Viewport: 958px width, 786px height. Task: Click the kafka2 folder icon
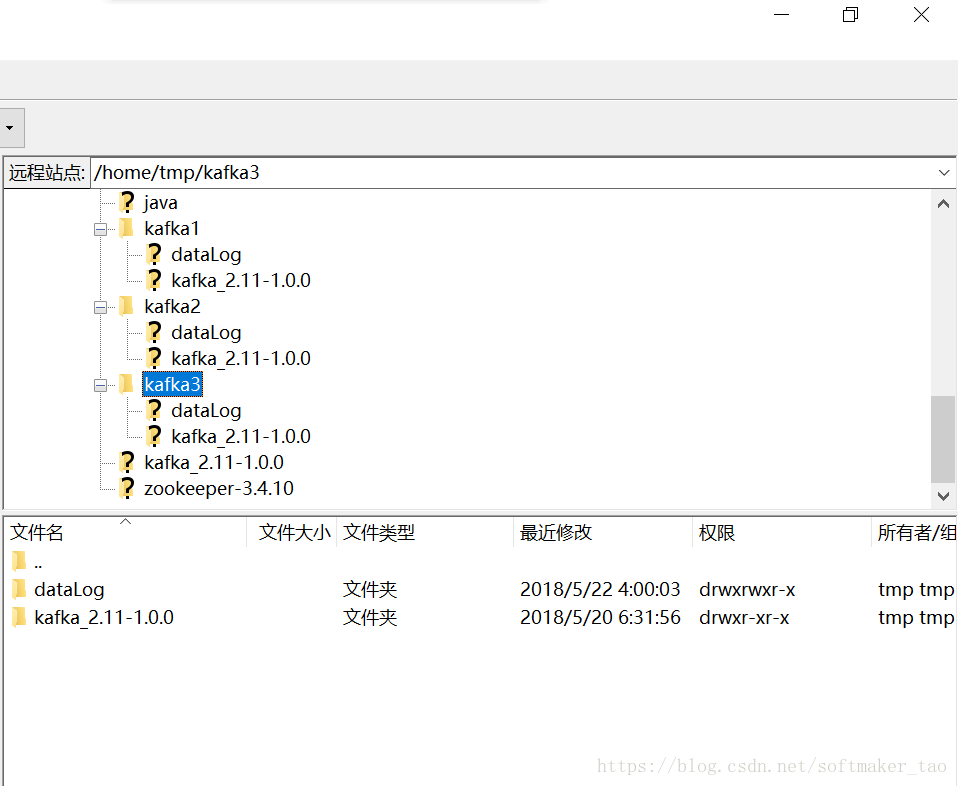126,306
